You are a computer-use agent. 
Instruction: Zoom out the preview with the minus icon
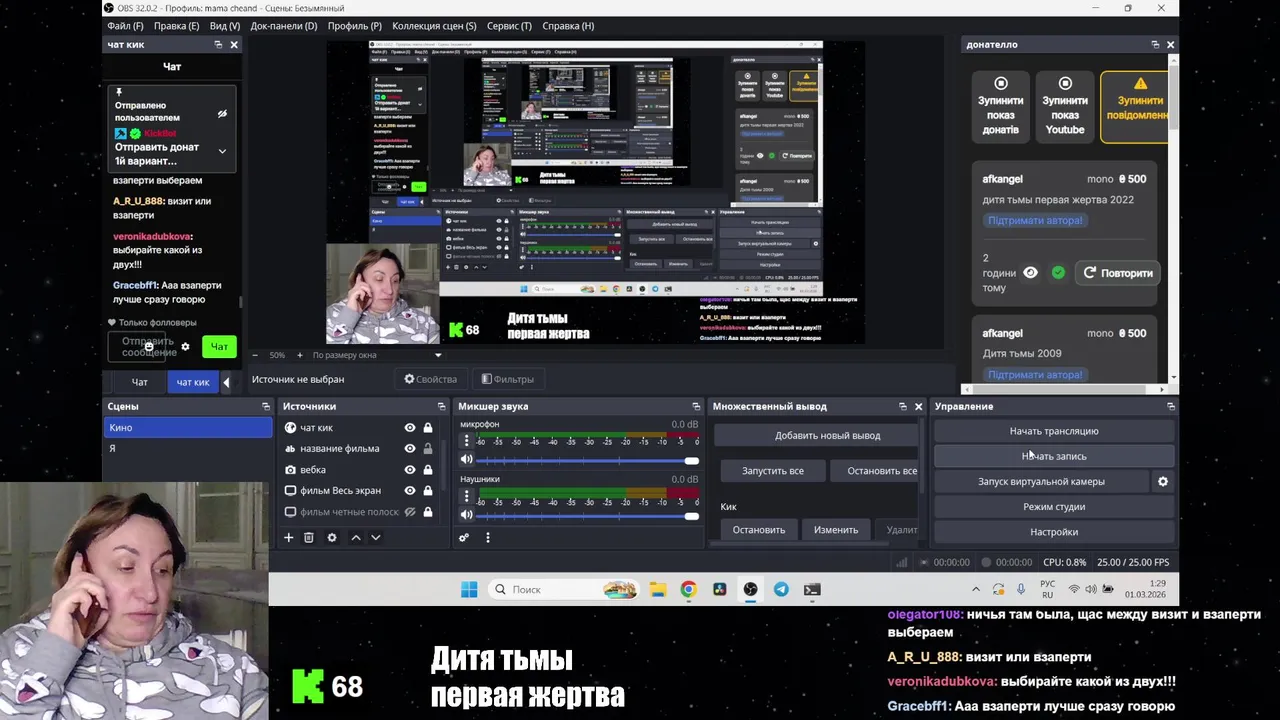255,355
